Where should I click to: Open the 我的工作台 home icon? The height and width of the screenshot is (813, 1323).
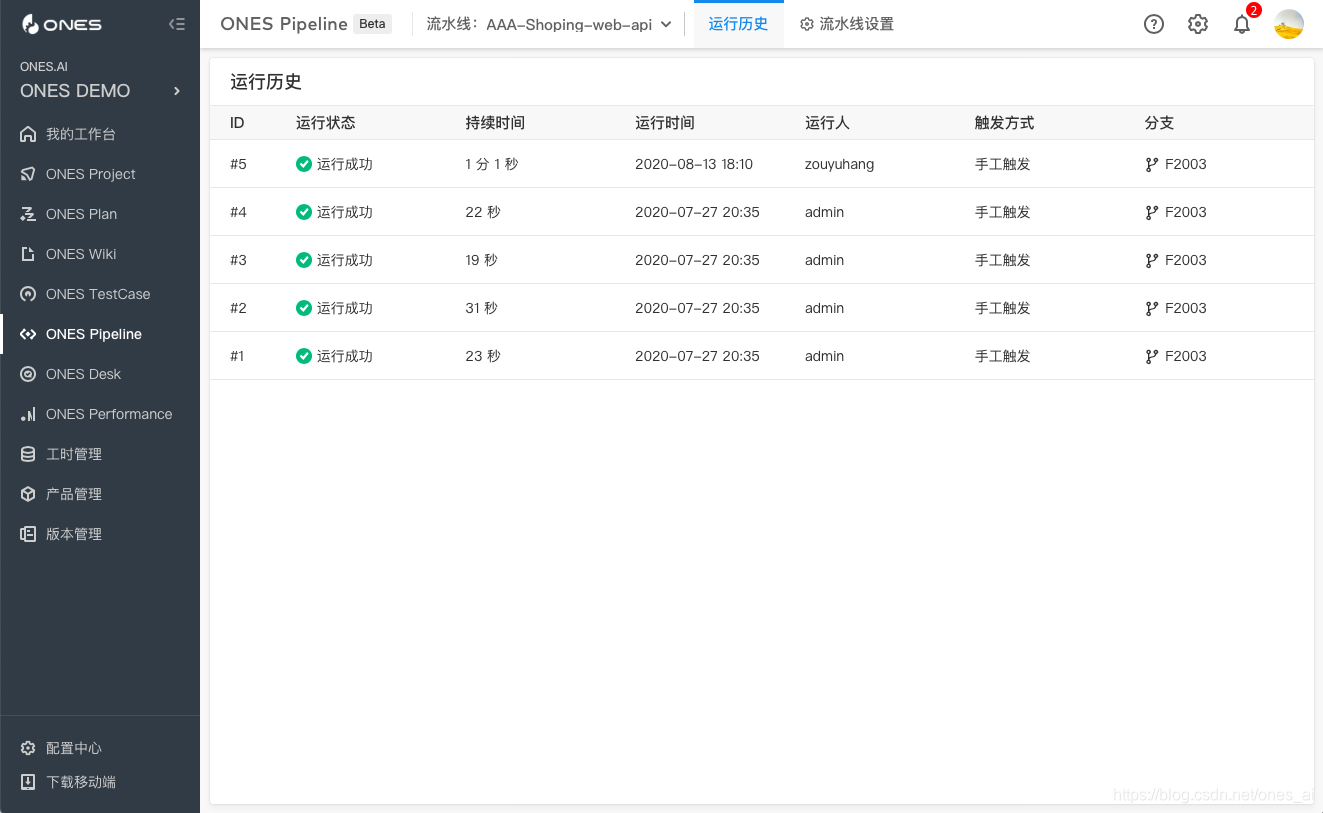(28, 134)
